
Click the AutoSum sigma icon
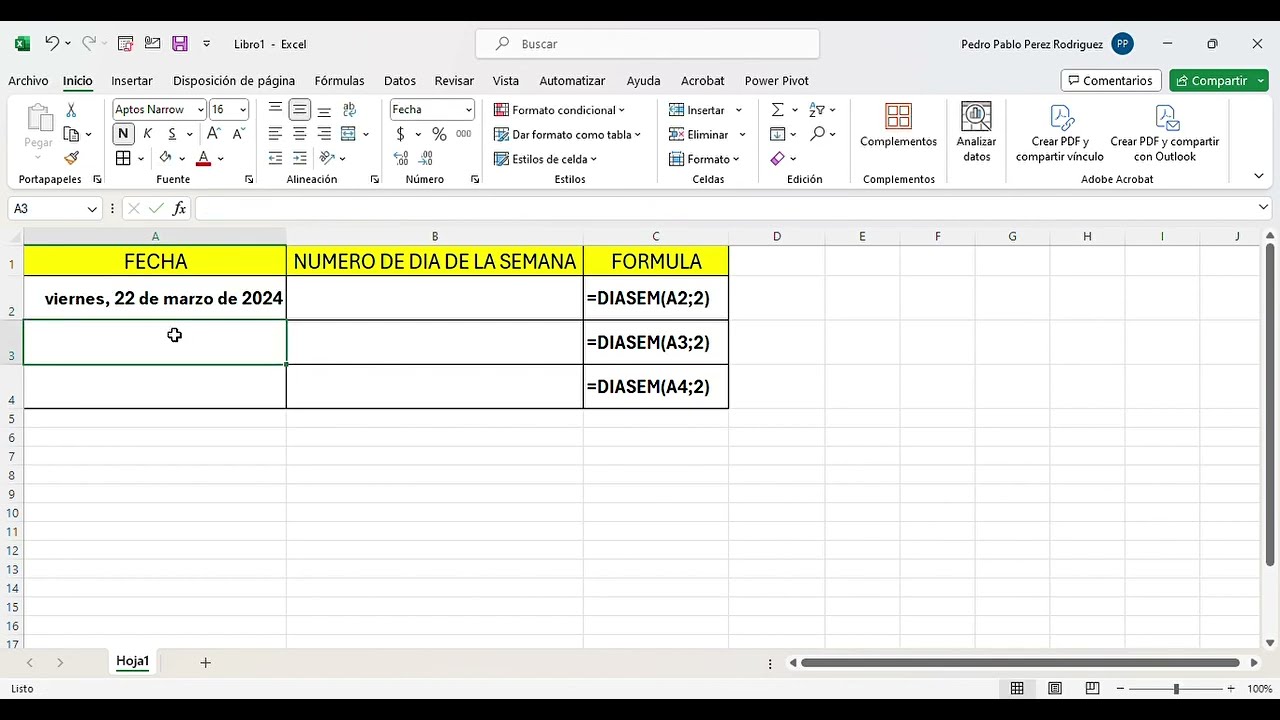[777, 110]
